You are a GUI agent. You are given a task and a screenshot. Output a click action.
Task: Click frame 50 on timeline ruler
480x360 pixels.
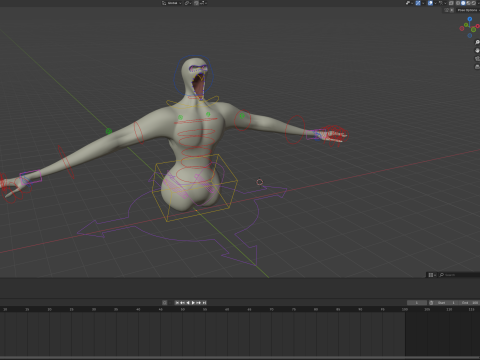tap(183, 310)
